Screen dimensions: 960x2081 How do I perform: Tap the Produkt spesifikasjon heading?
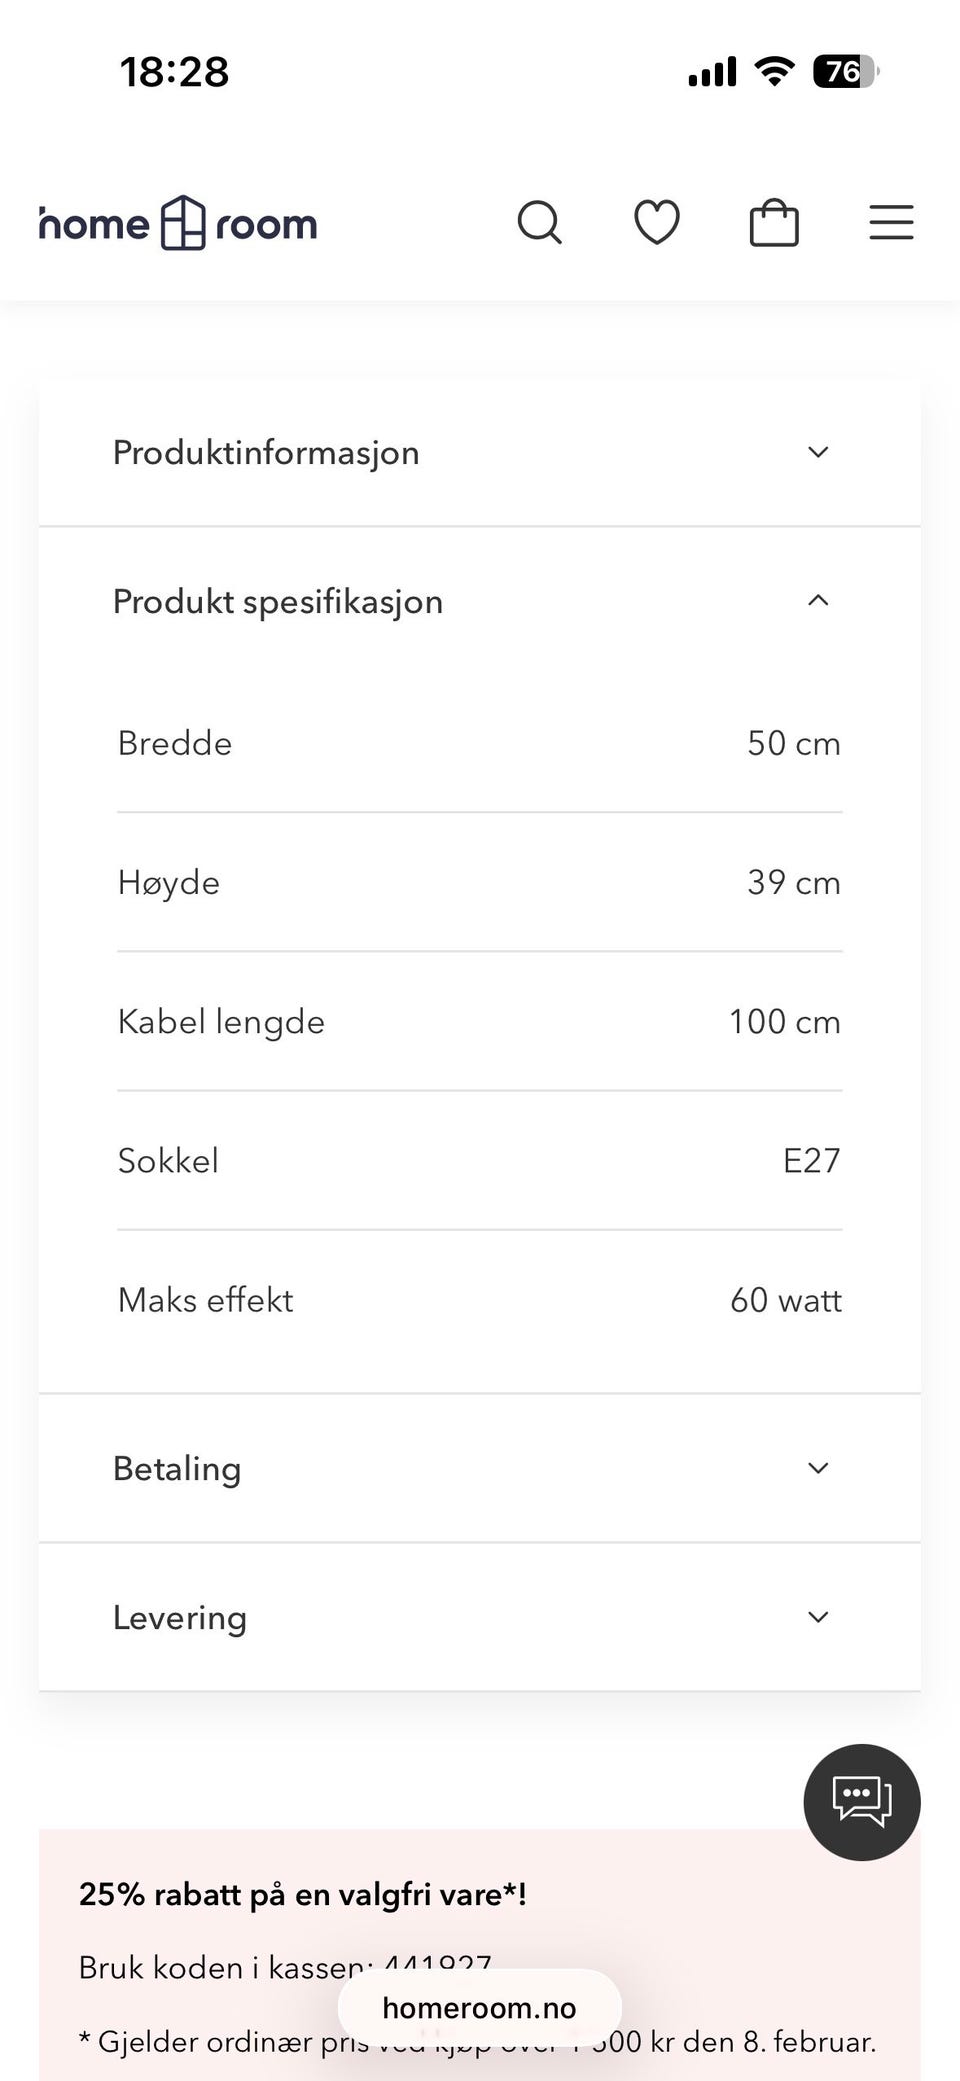point(278,602)
